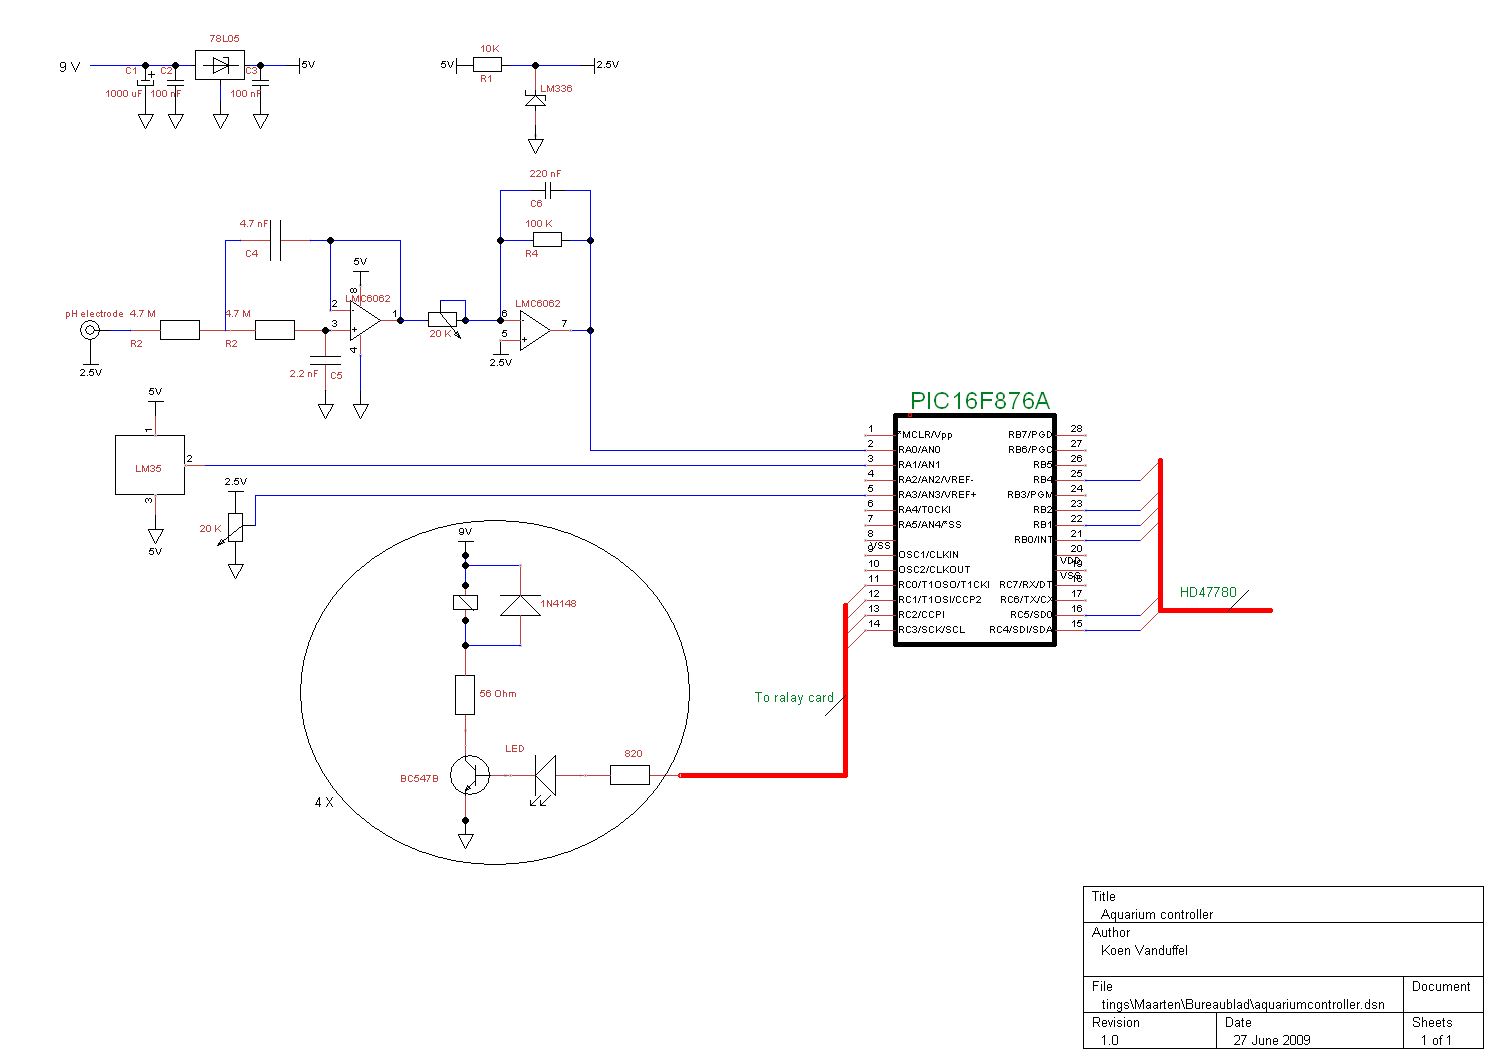Click the 1000 uF capacitor C1
The height and width of the screenshot is (1060, 1495).
click(146, 81)
